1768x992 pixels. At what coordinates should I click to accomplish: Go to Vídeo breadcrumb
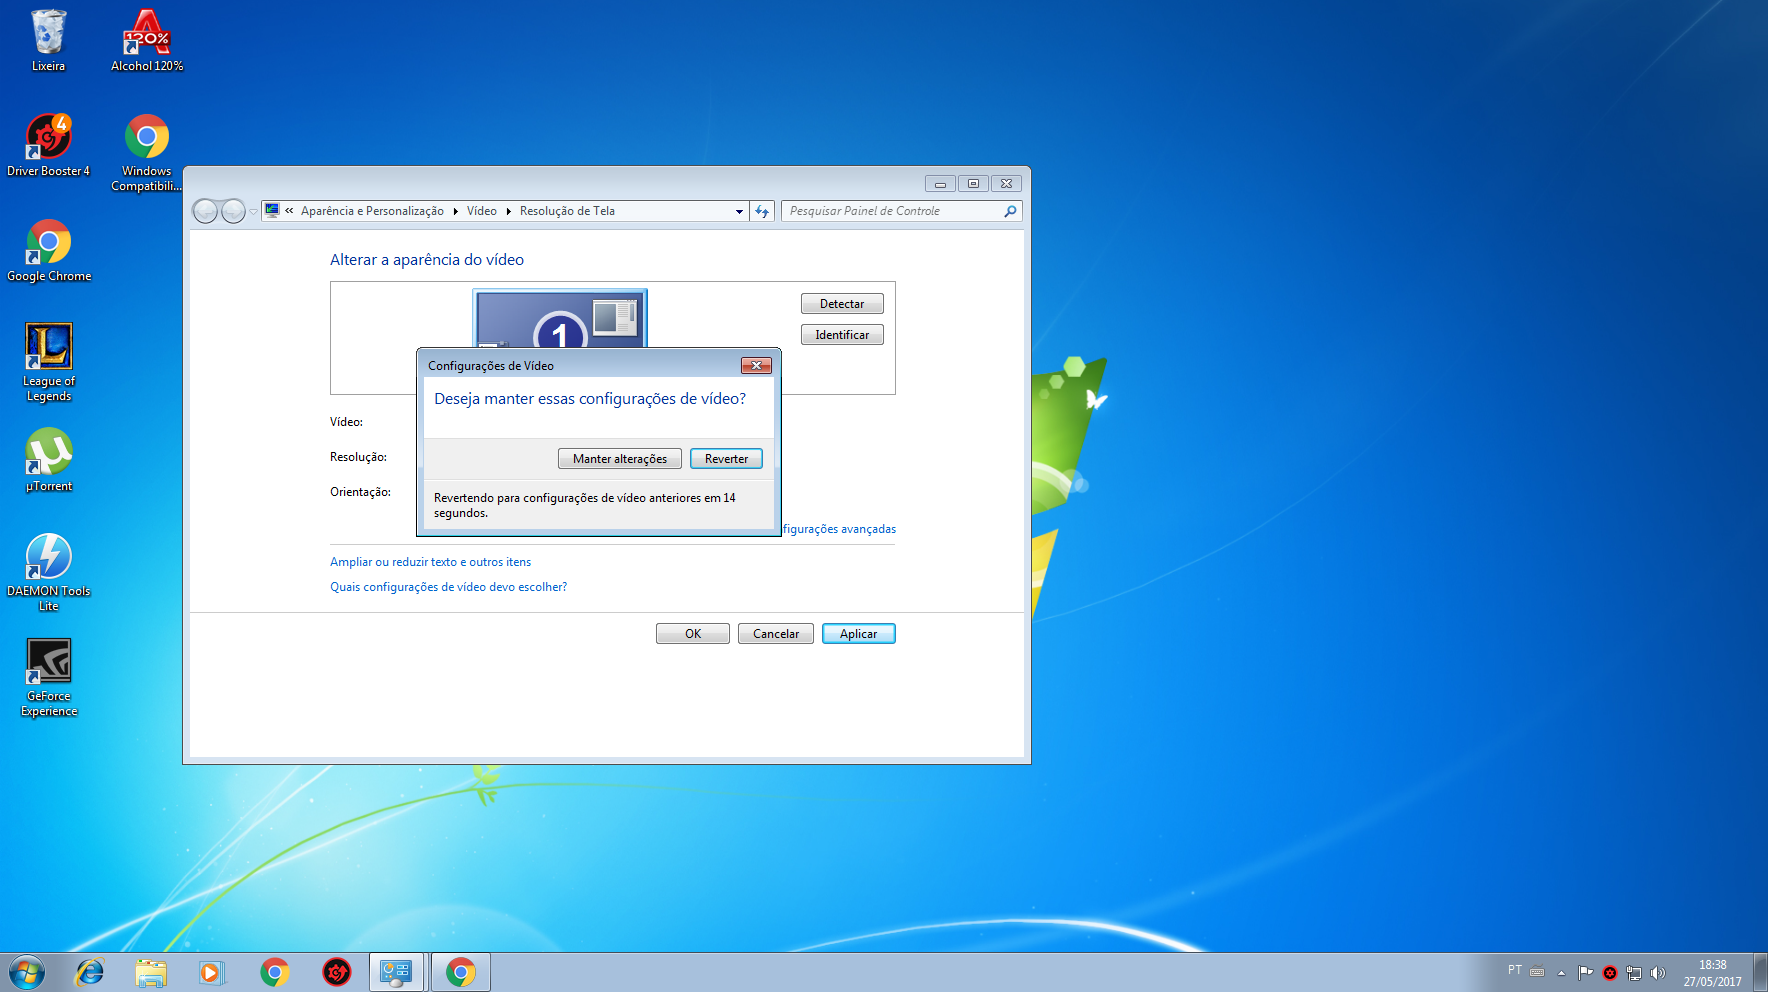pyautogui.click(x=481, y=211)
